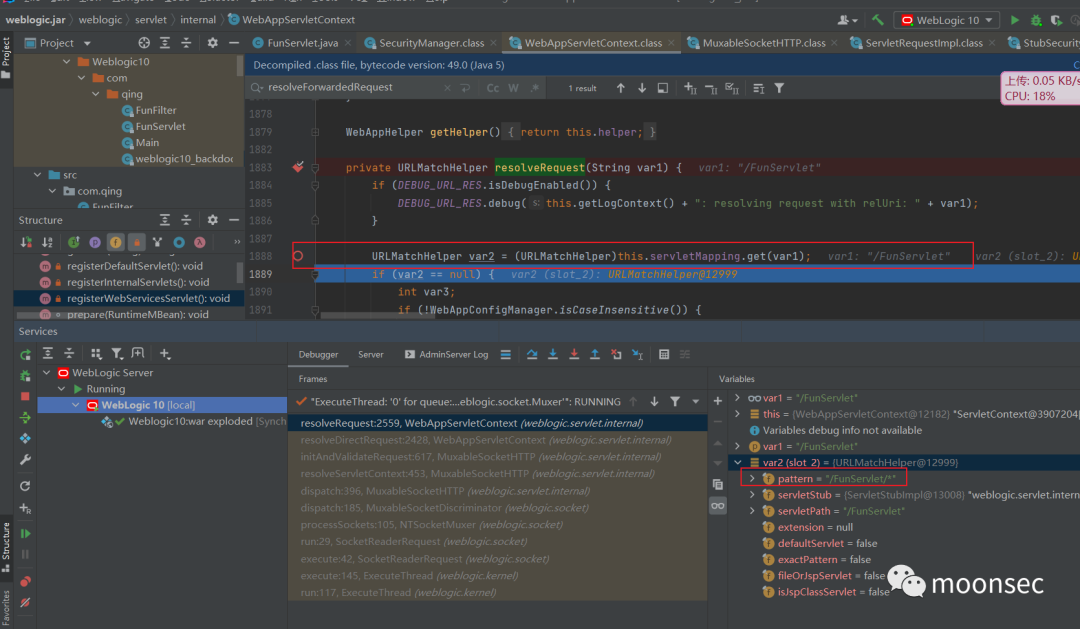Click the Show Execution Point icon
This screenshot has width=1080, height=629.
coord(506,354)
